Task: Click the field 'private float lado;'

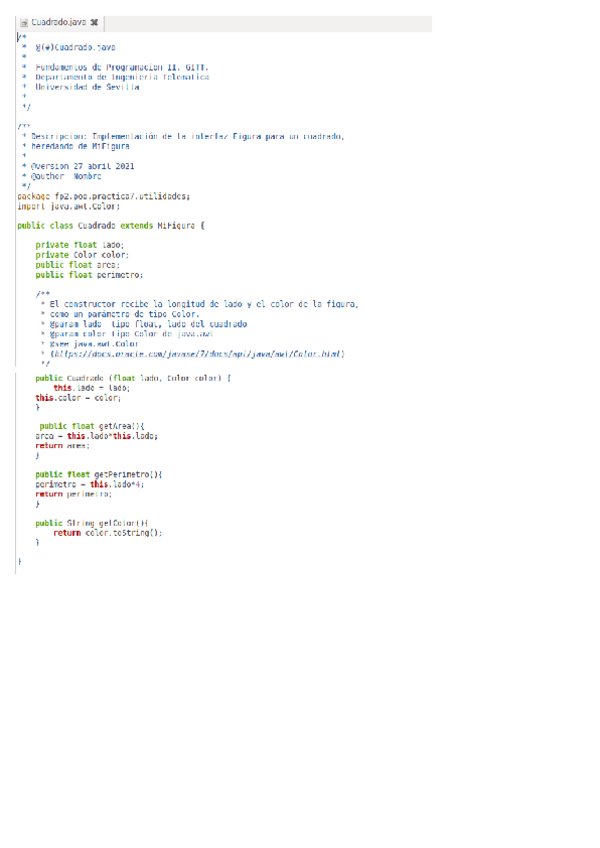Action: click(x=80, y=245)
